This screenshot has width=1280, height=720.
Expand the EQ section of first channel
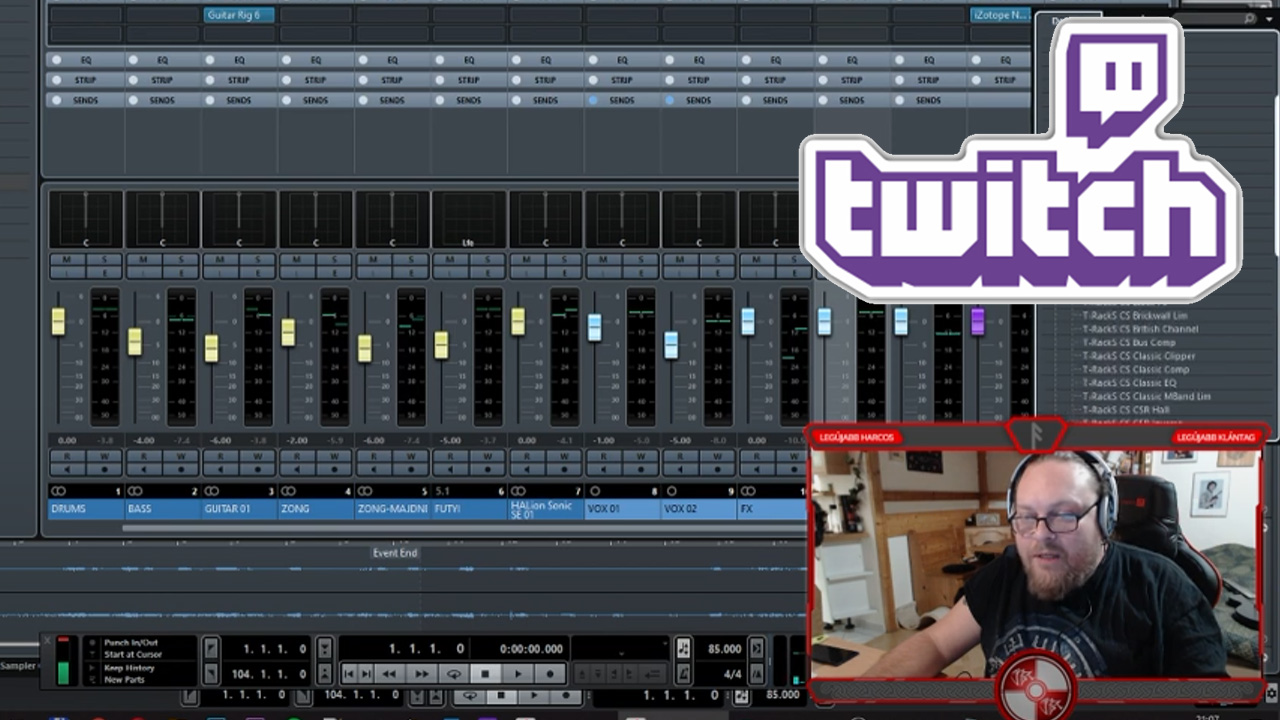tap(85, 60)
